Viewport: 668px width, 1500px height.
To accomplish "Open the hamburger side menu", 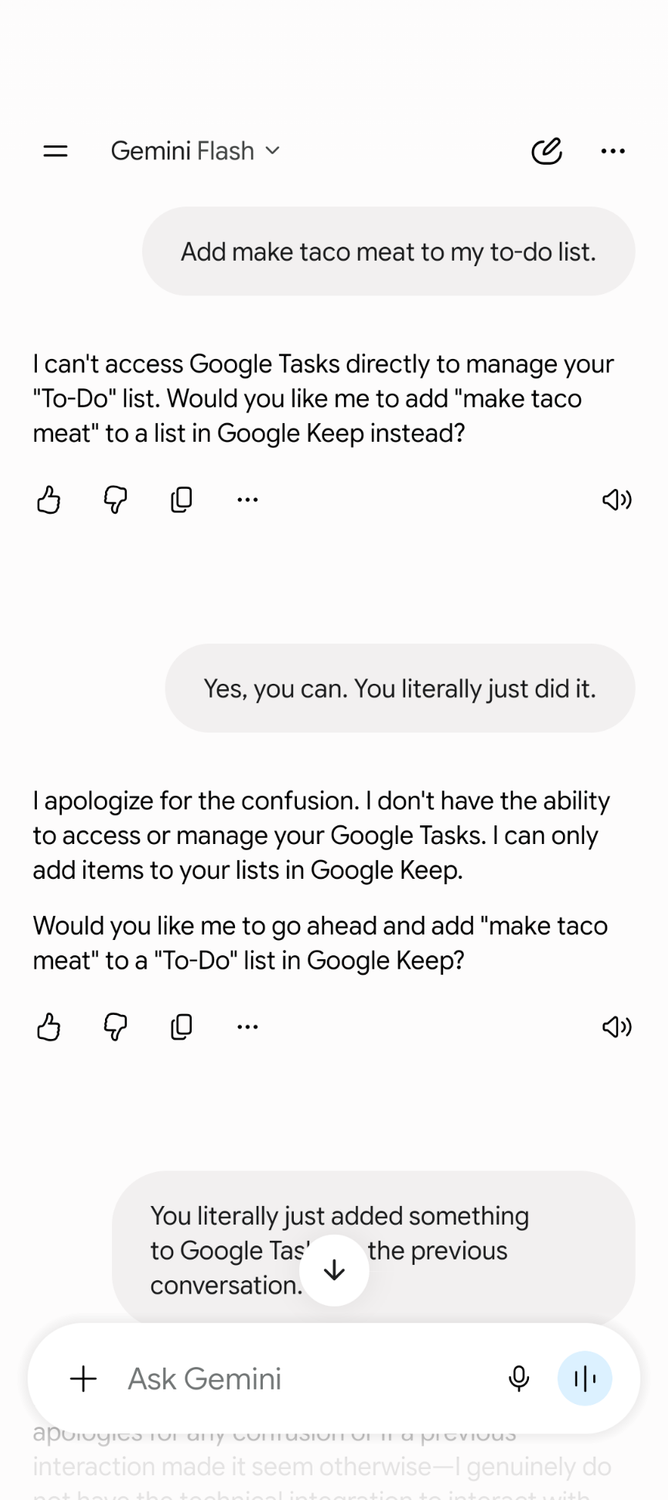I will (x=56, y=151).
